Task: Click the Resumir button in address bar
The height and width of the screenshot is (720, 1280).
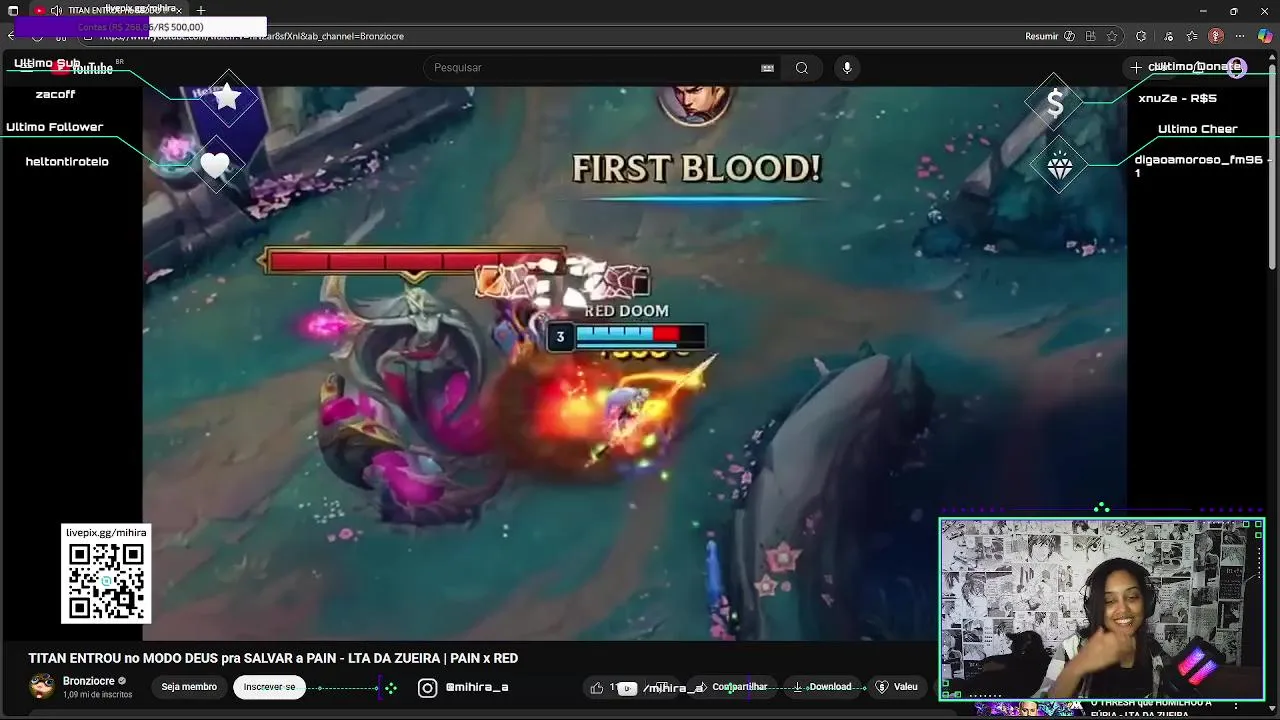Action: pos(1050,36)
